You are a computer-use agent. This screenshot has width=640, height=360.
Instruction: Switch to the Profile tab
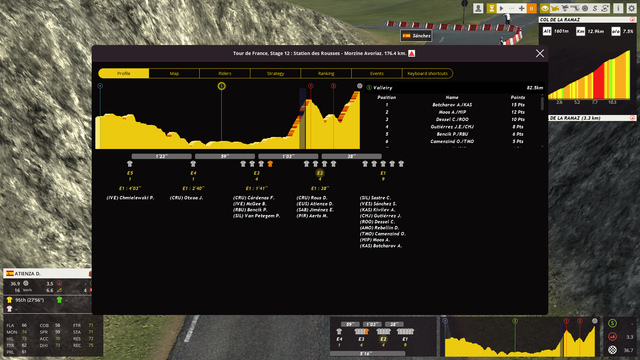click(124, 73)
